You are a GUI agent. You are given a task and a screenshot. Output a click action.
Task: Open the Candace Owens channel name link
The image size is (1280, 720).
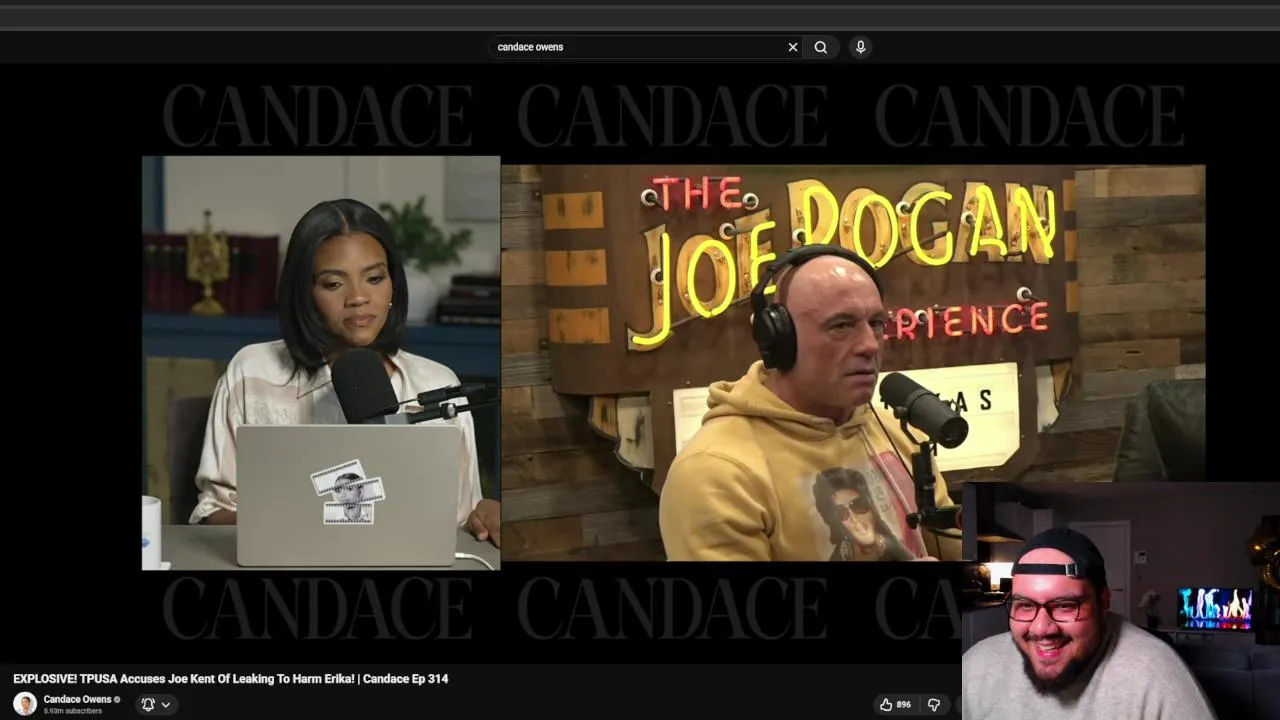(77, 700)
